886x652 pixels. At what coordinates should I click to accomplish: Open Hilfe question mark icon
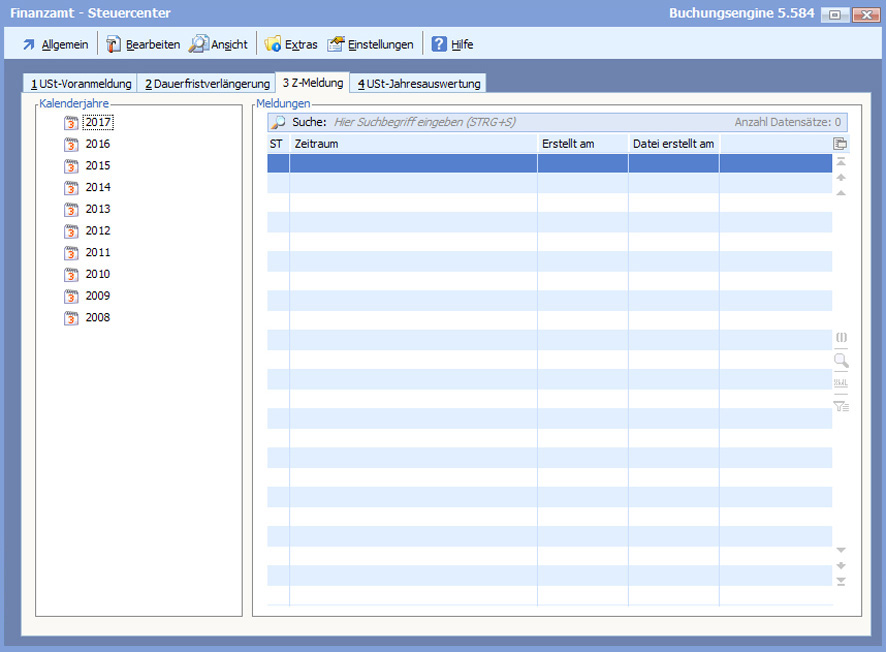439,44
